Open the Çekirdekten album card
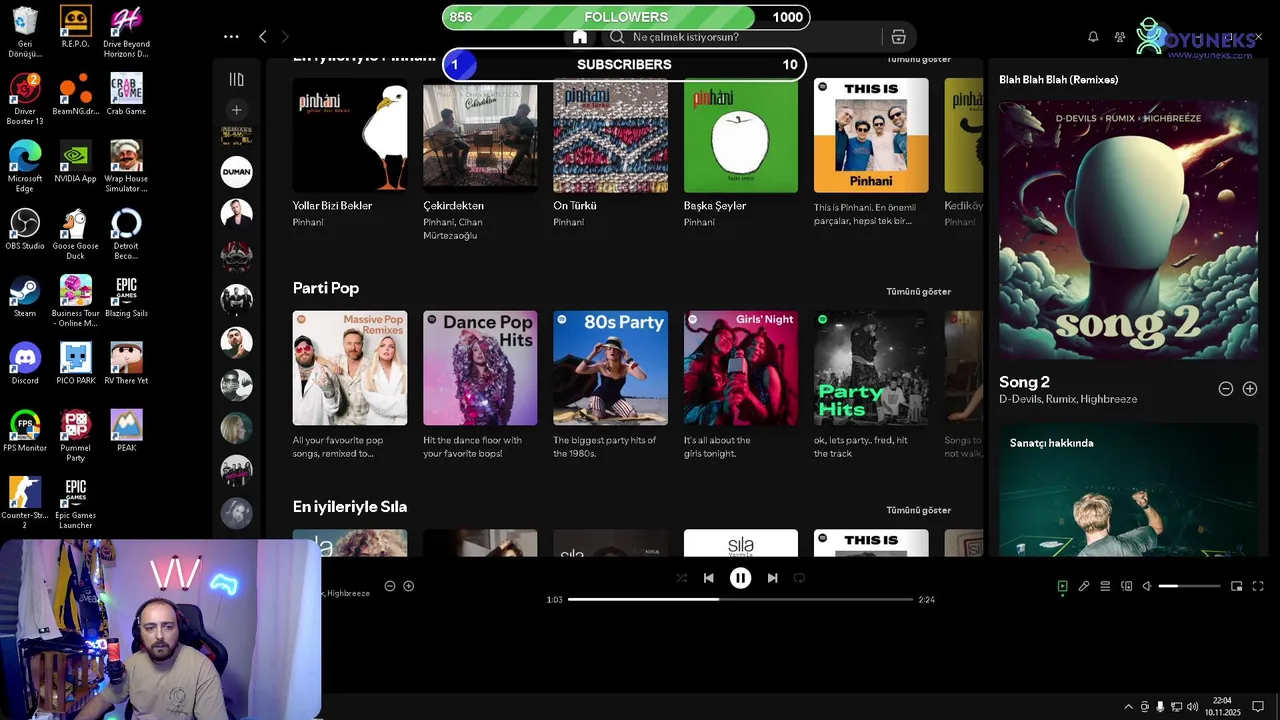 [480, 160]
